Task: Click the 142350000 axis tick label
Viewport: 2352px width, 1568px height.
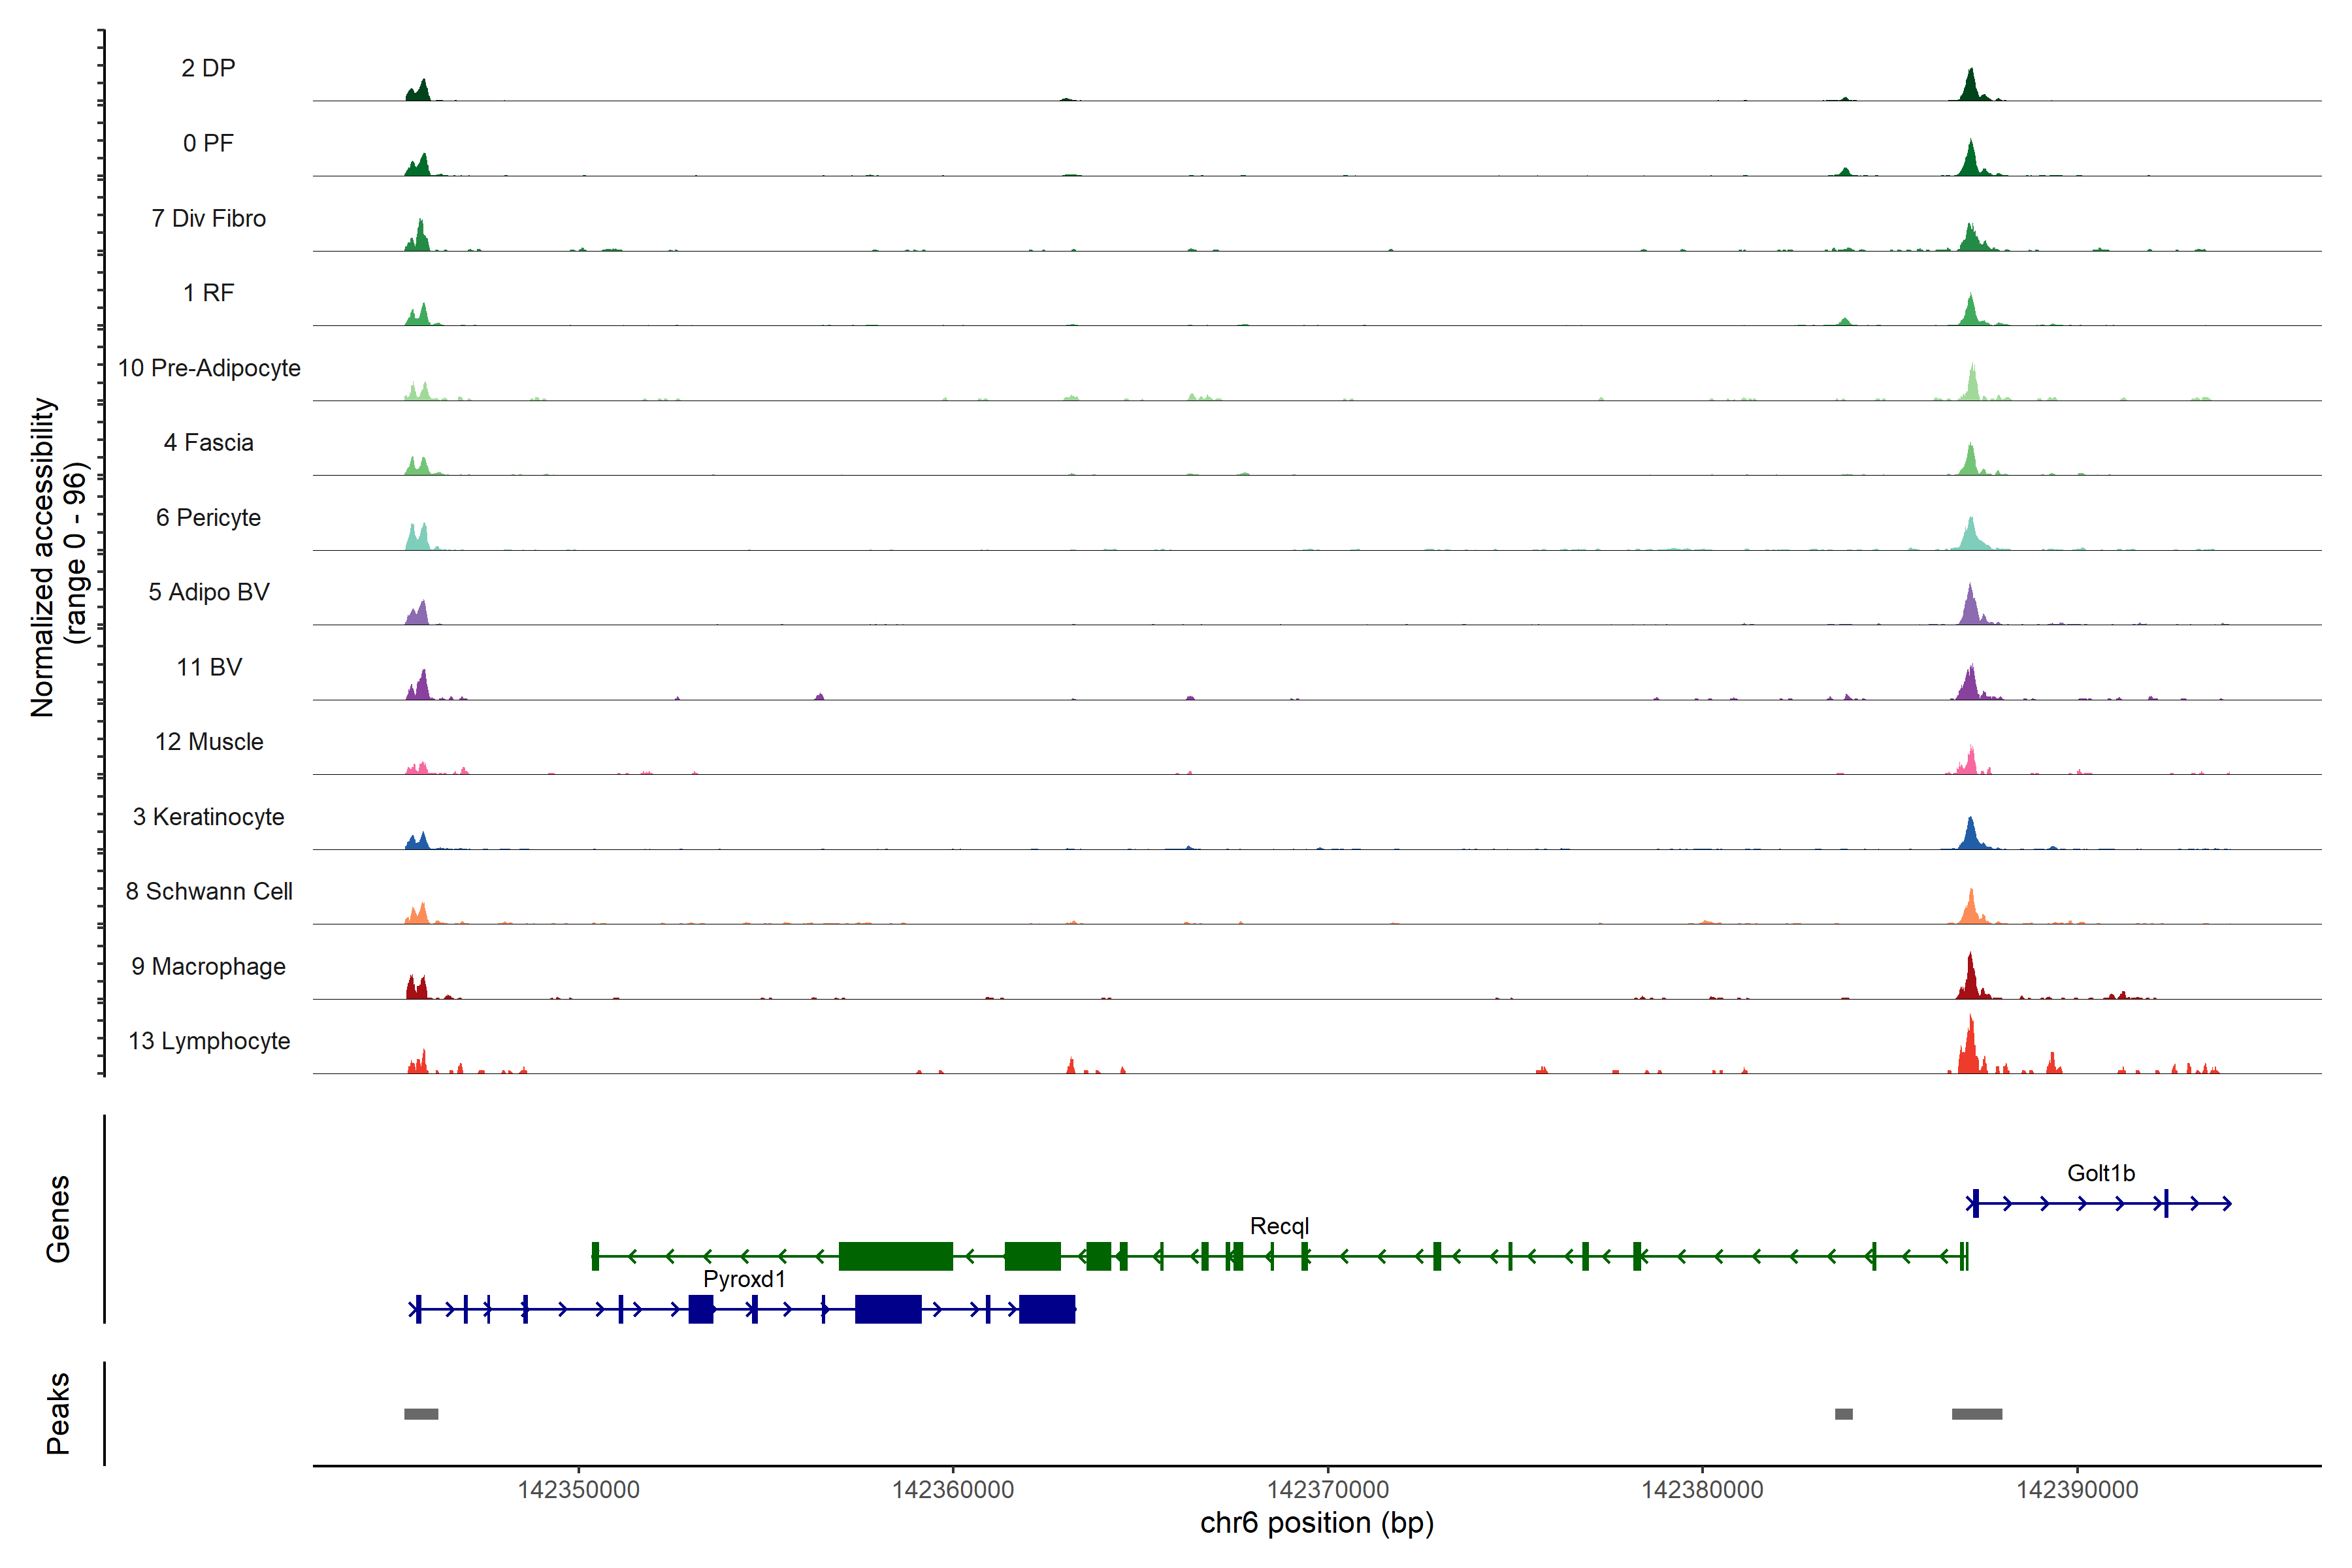Action: click(578, 1489)
